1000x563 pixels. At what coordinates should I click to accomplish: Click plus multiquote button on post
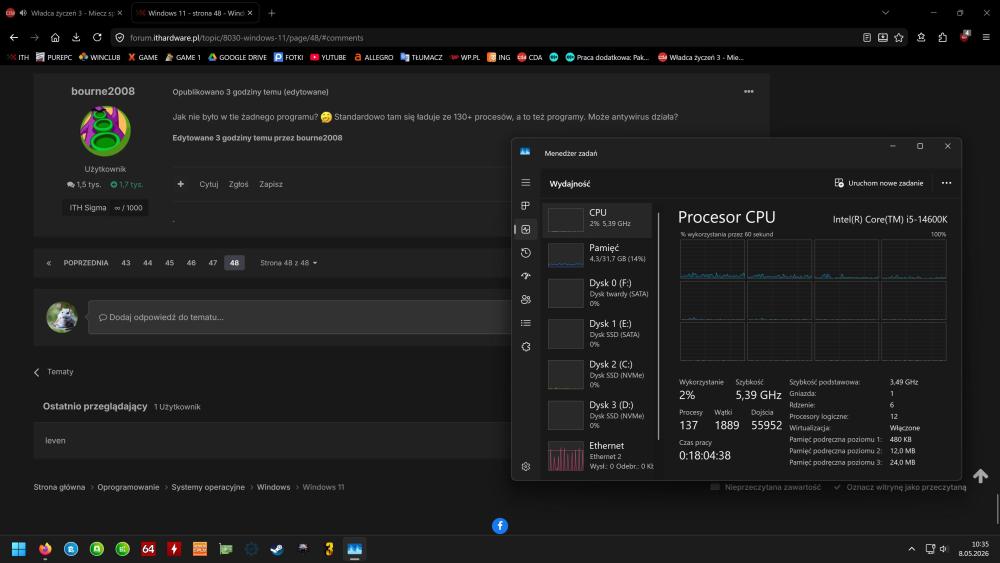[x=180, y=184]
